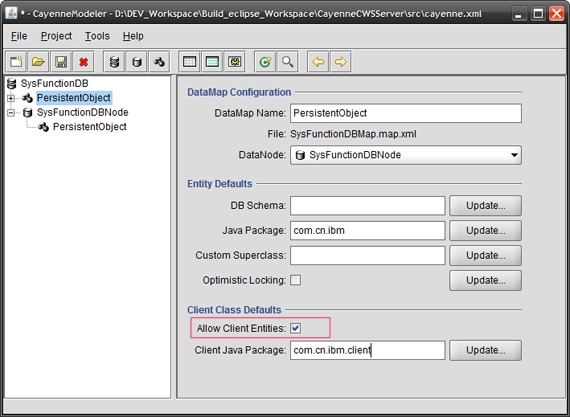This screenshot has width=570, height=417.
Task: Open a project using the folder icon
Action: tap(38, 62)
